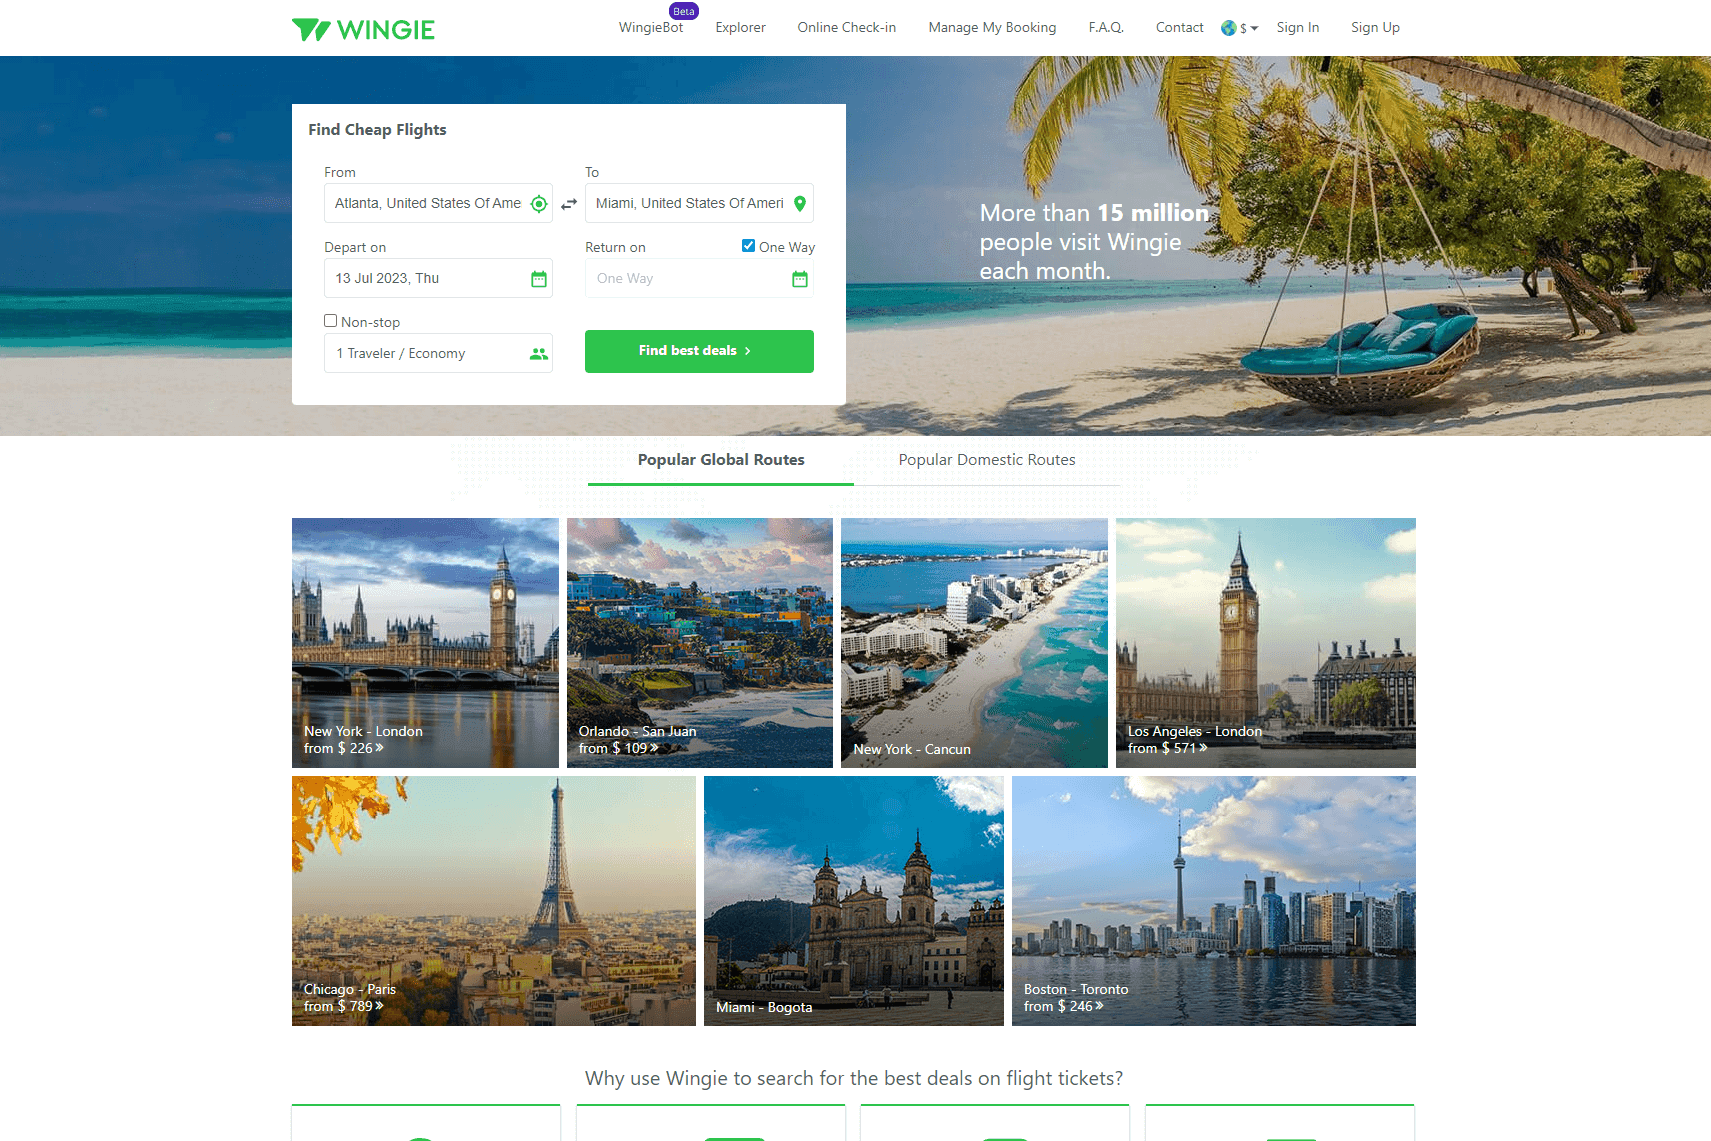
Task: Click the travelers people icon
Action: (x=539, y=354)
